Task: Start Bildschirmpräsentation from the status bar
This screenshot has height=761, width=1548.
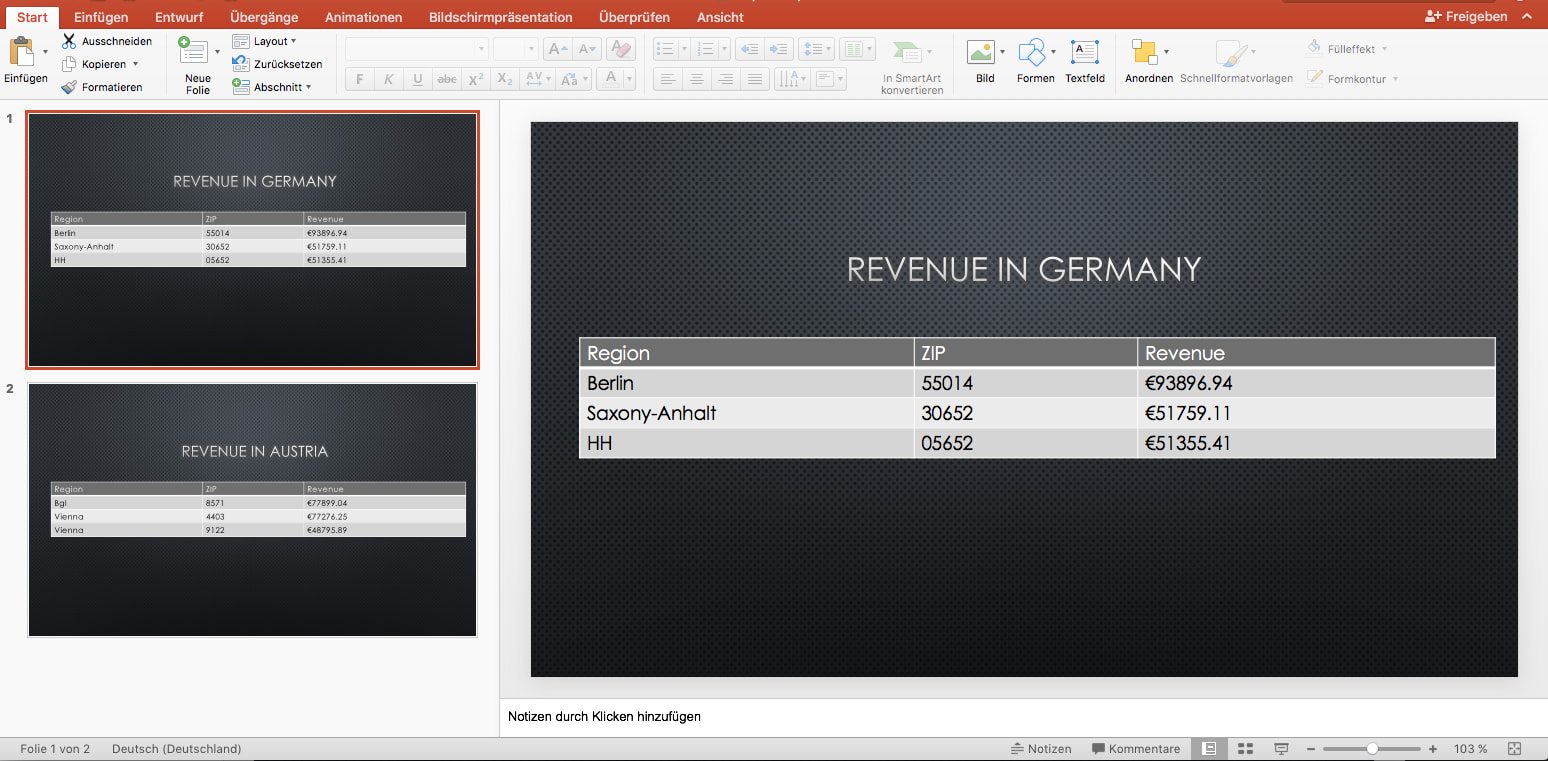Action: (1281, 748)
